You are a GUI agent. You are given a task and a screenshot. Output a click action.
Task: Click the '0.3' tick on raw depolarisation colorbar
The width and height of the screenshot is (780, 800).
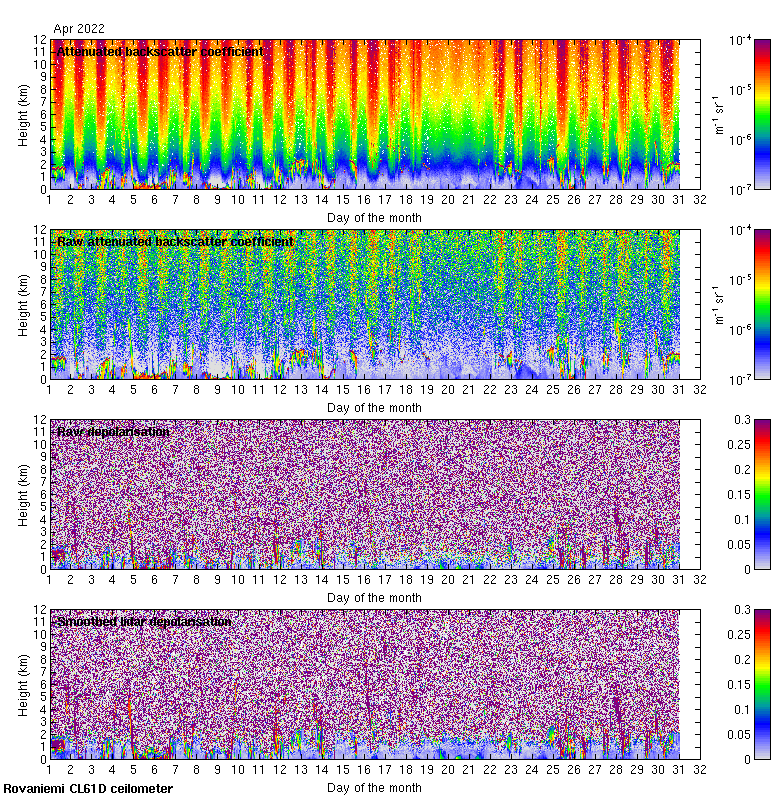[x=742, y=419]
